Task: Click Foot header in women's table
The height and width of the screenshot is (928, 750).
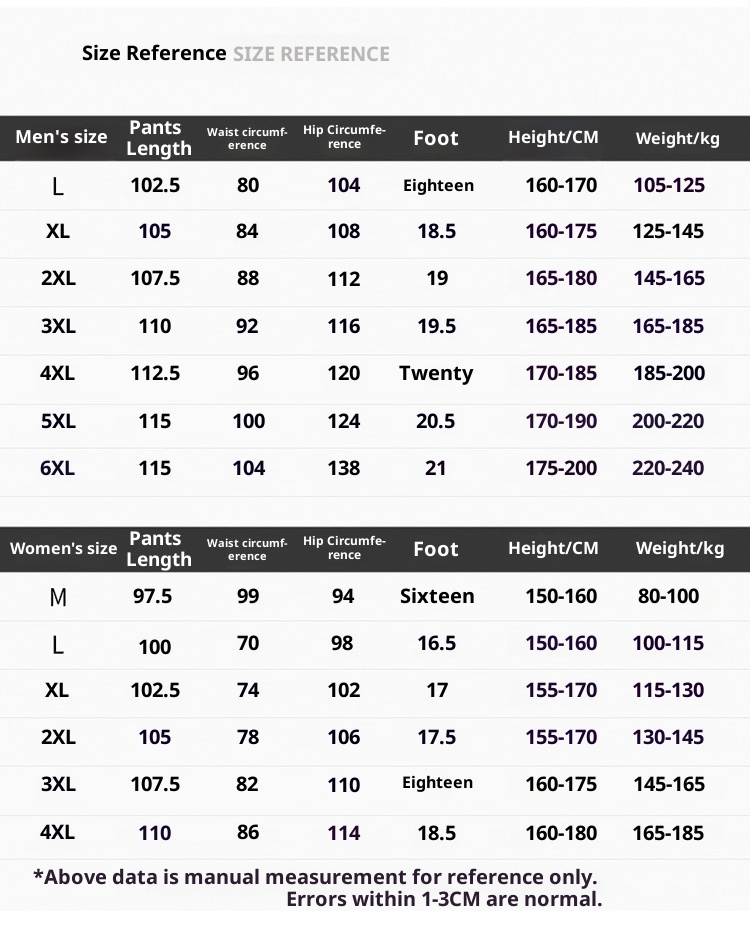Action: tap(435, 549)
